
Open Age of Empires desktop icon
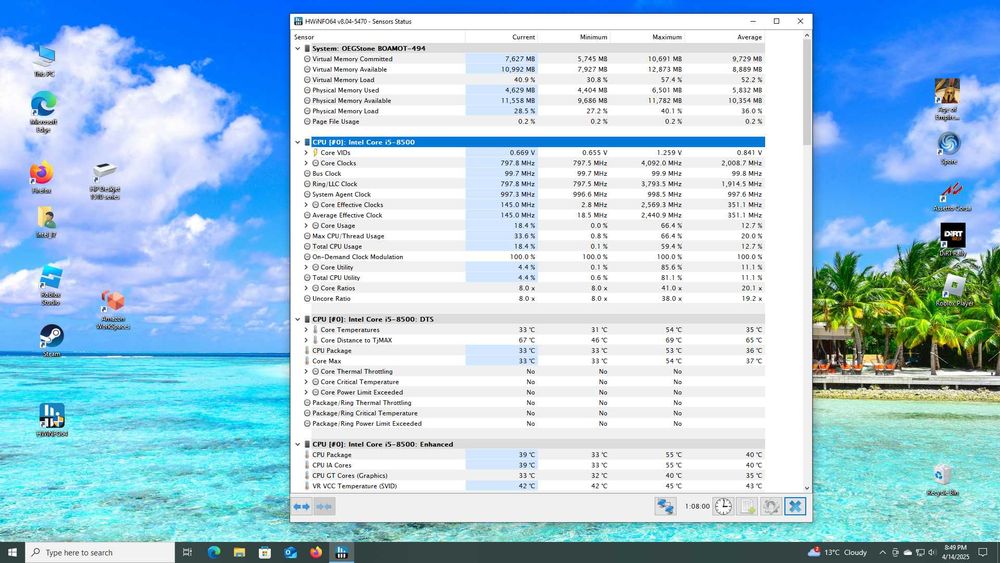(x=947, y=99)
